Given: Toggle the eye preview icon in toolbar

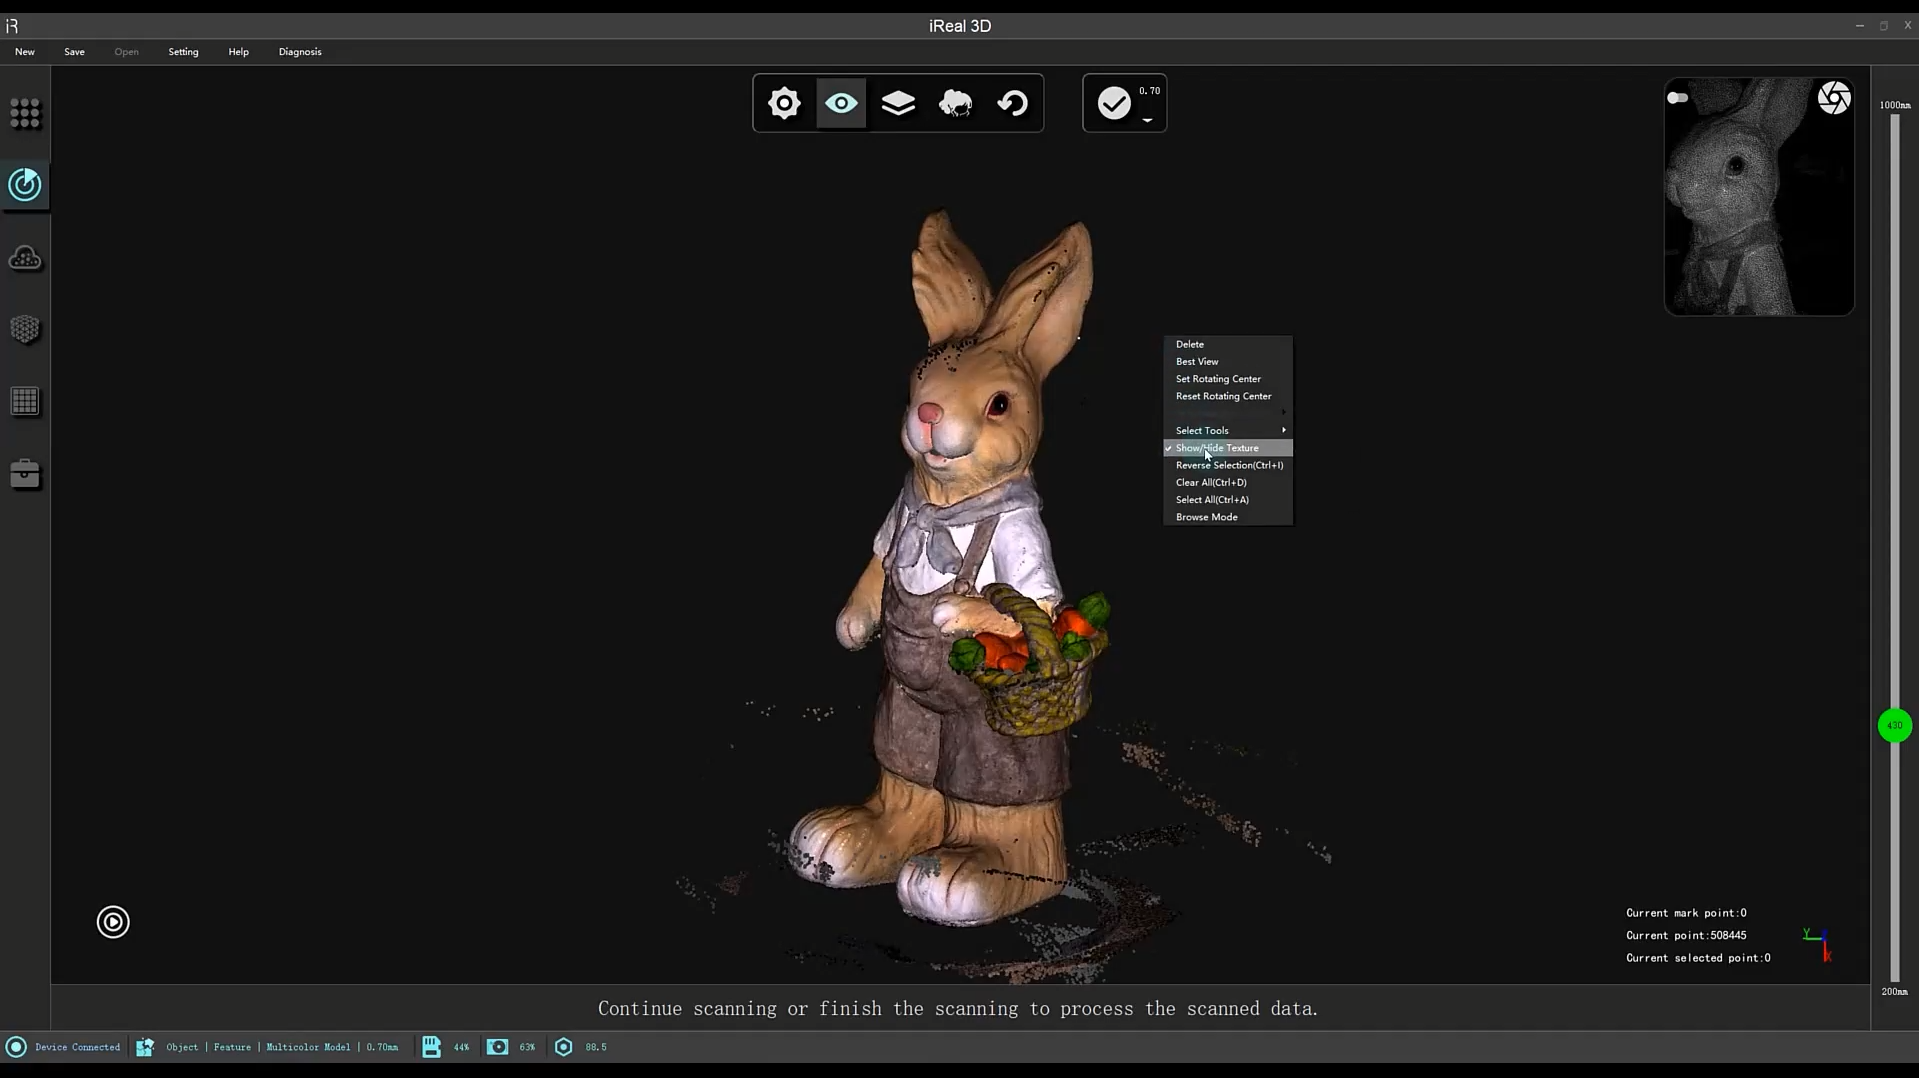Looking at the screenshot, I should click(841, 103).
